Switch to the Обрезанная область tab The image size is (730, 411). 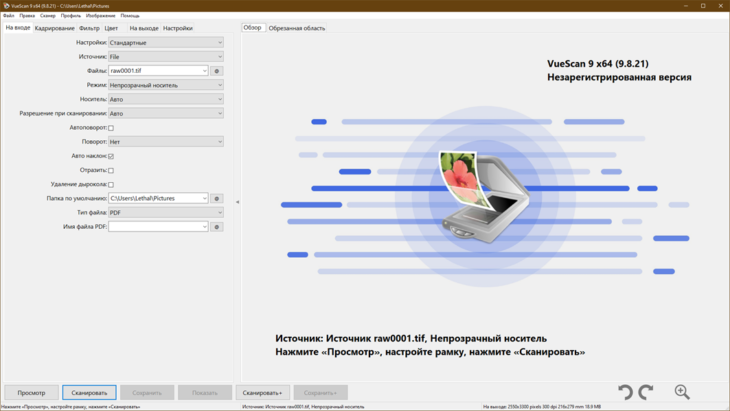coord(297,28)
